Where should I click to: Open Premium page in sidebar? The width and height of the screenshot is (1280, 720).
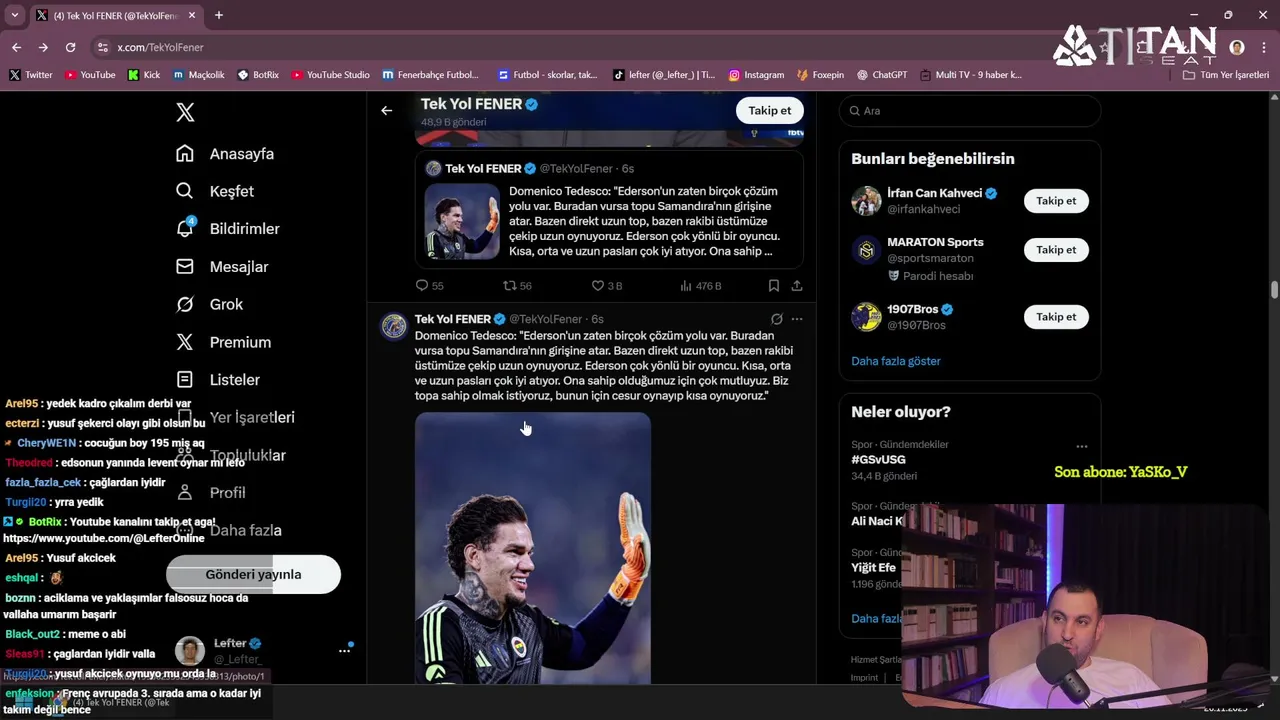tap(223, 342)
